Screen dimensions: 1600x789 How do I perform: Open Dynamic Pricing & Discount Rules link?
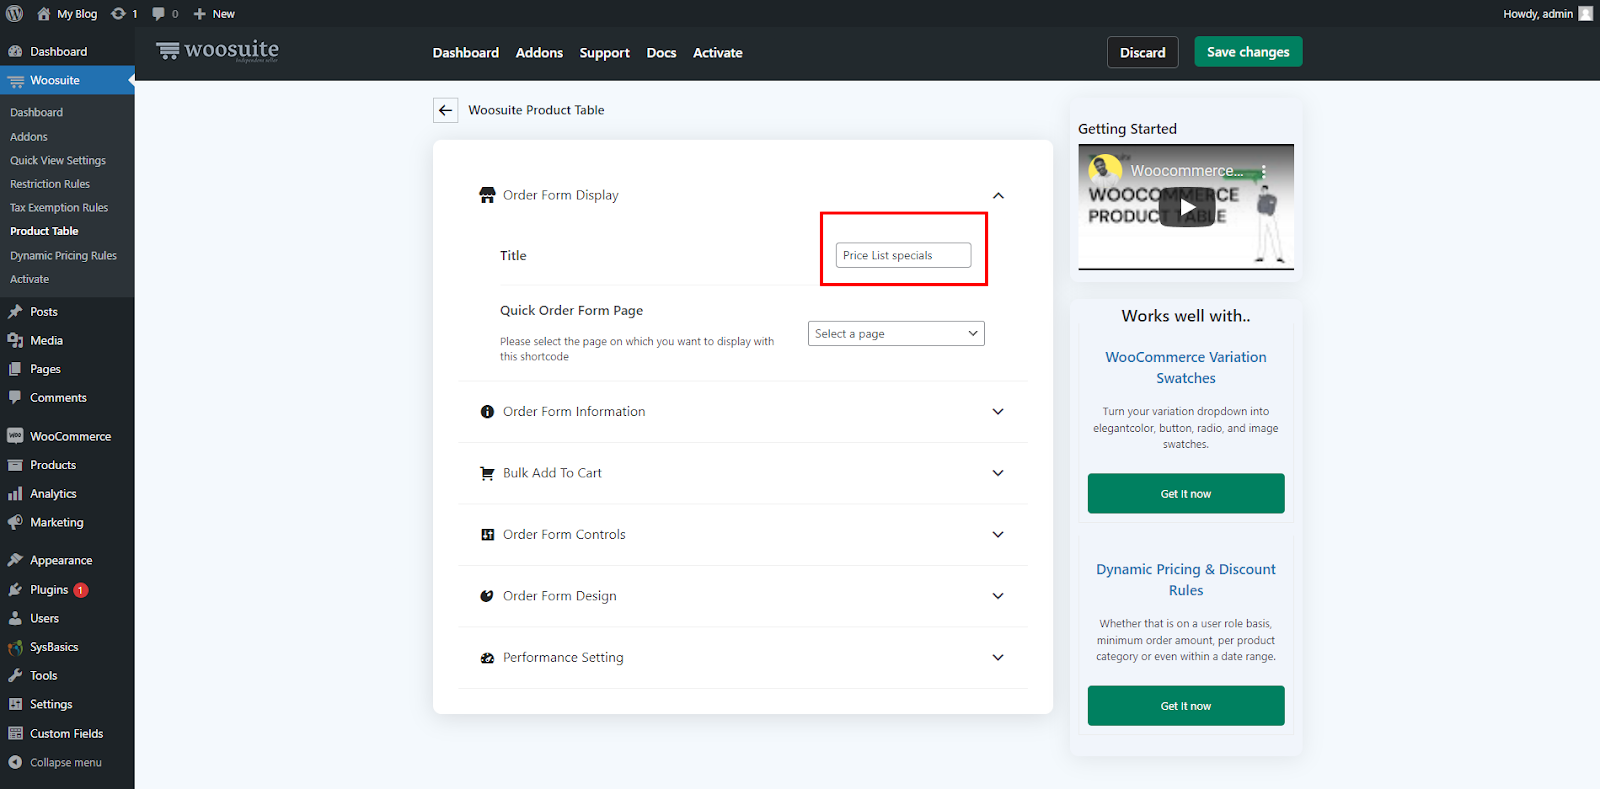(x=1186, y=580)
